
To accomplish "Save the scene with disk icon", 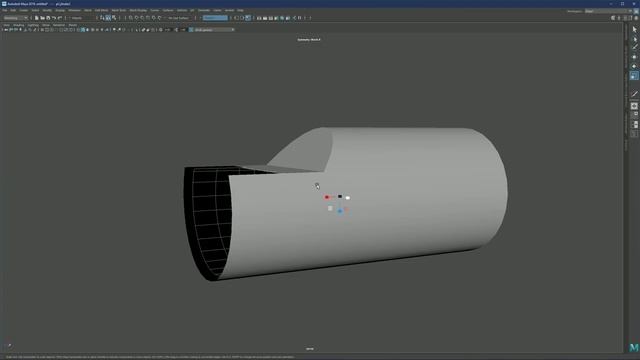I will [48, 18].
